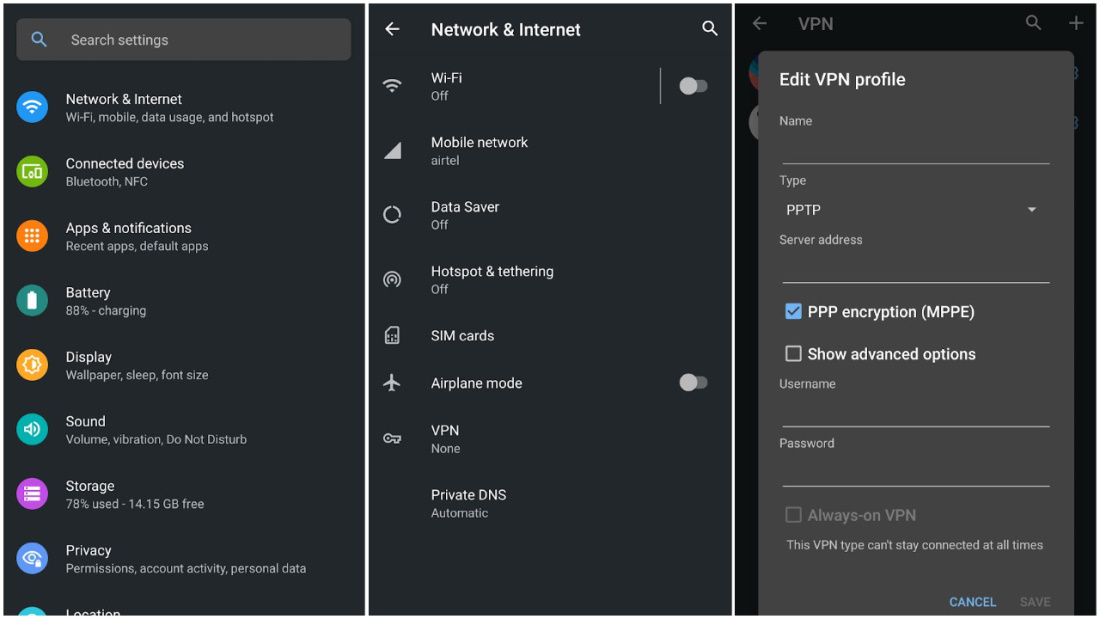This screenshot has width=1100, height=619.
Task: Open Display settings row
Action: [x=184, y=365]
